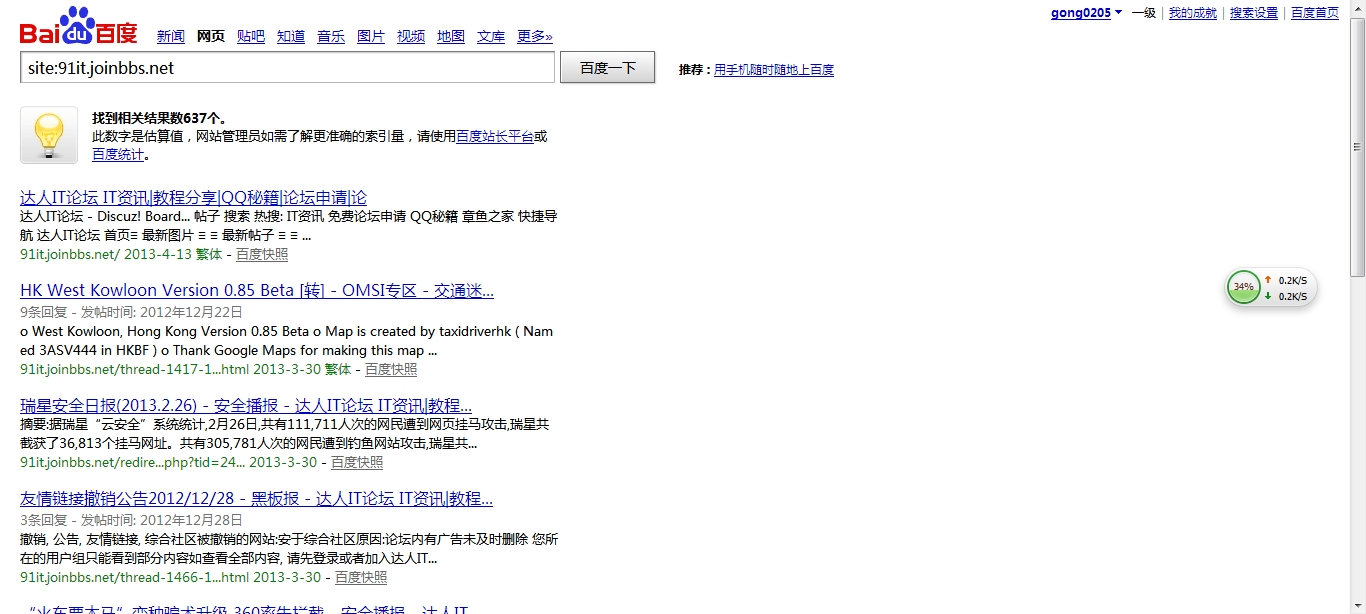Click the 百度一下 search button
This screenshot has width=1366, height=614.
pos(607,68)
